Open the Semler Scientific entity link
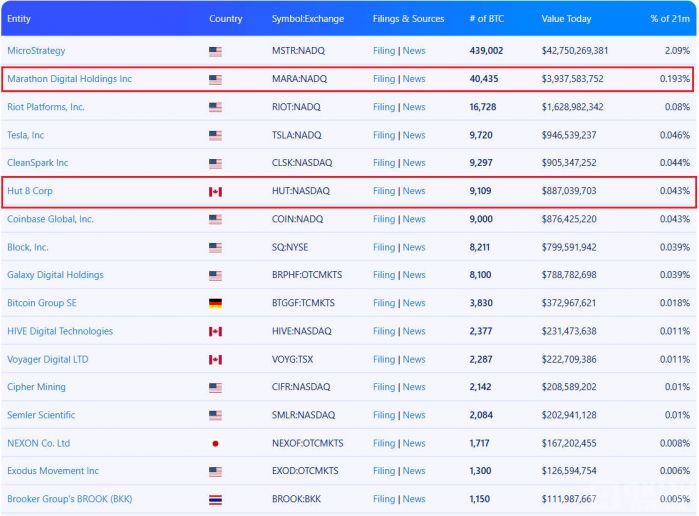Image resolution: width=699 pixels, height=516 pixels. 41,415
